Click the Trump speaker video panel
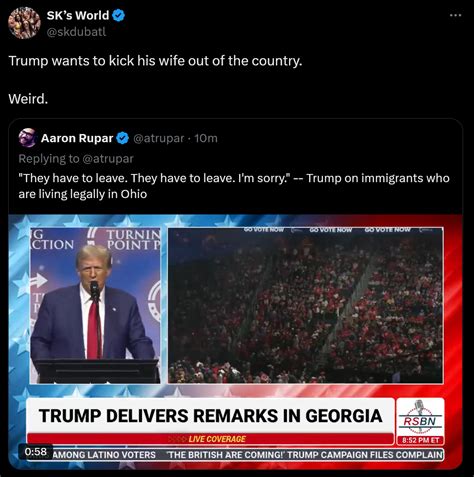Screen dimensions: 474x477 click(95, 305)
